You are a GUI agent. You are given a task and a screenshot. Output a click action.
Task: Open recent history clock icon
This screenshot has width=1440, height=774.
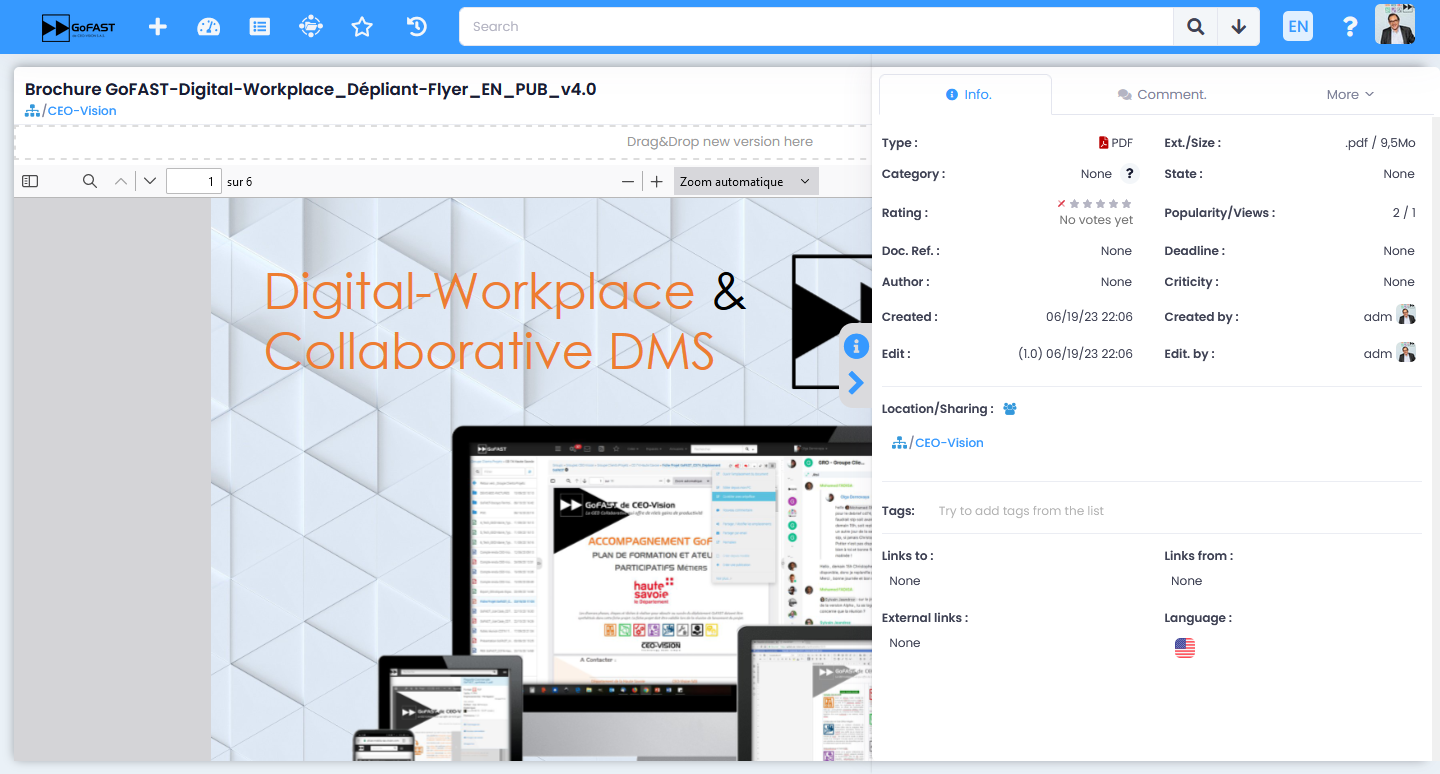(x=417, y=27)
